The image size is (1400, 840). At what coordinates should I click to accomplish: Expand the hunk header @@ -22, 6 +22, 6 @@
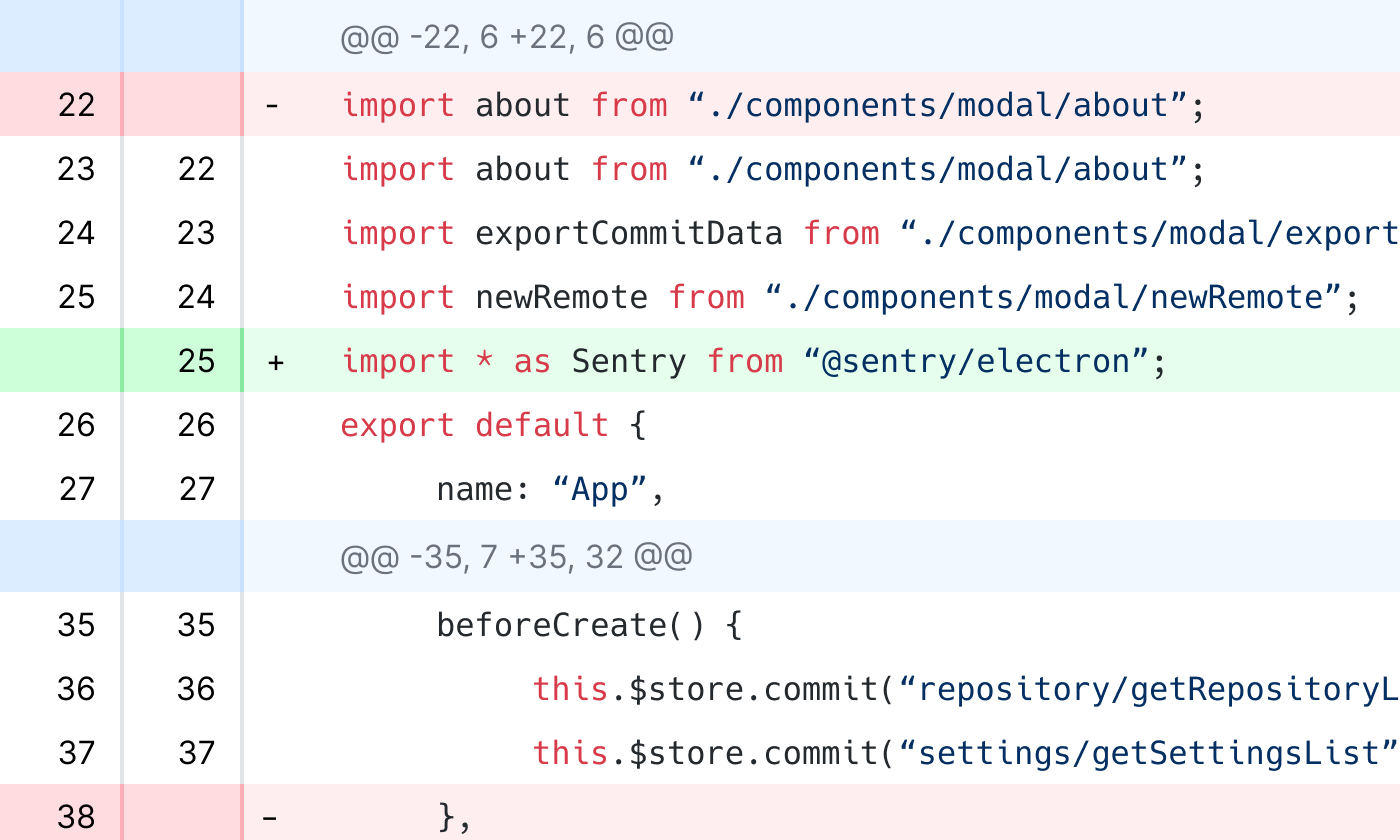[507, 38]
